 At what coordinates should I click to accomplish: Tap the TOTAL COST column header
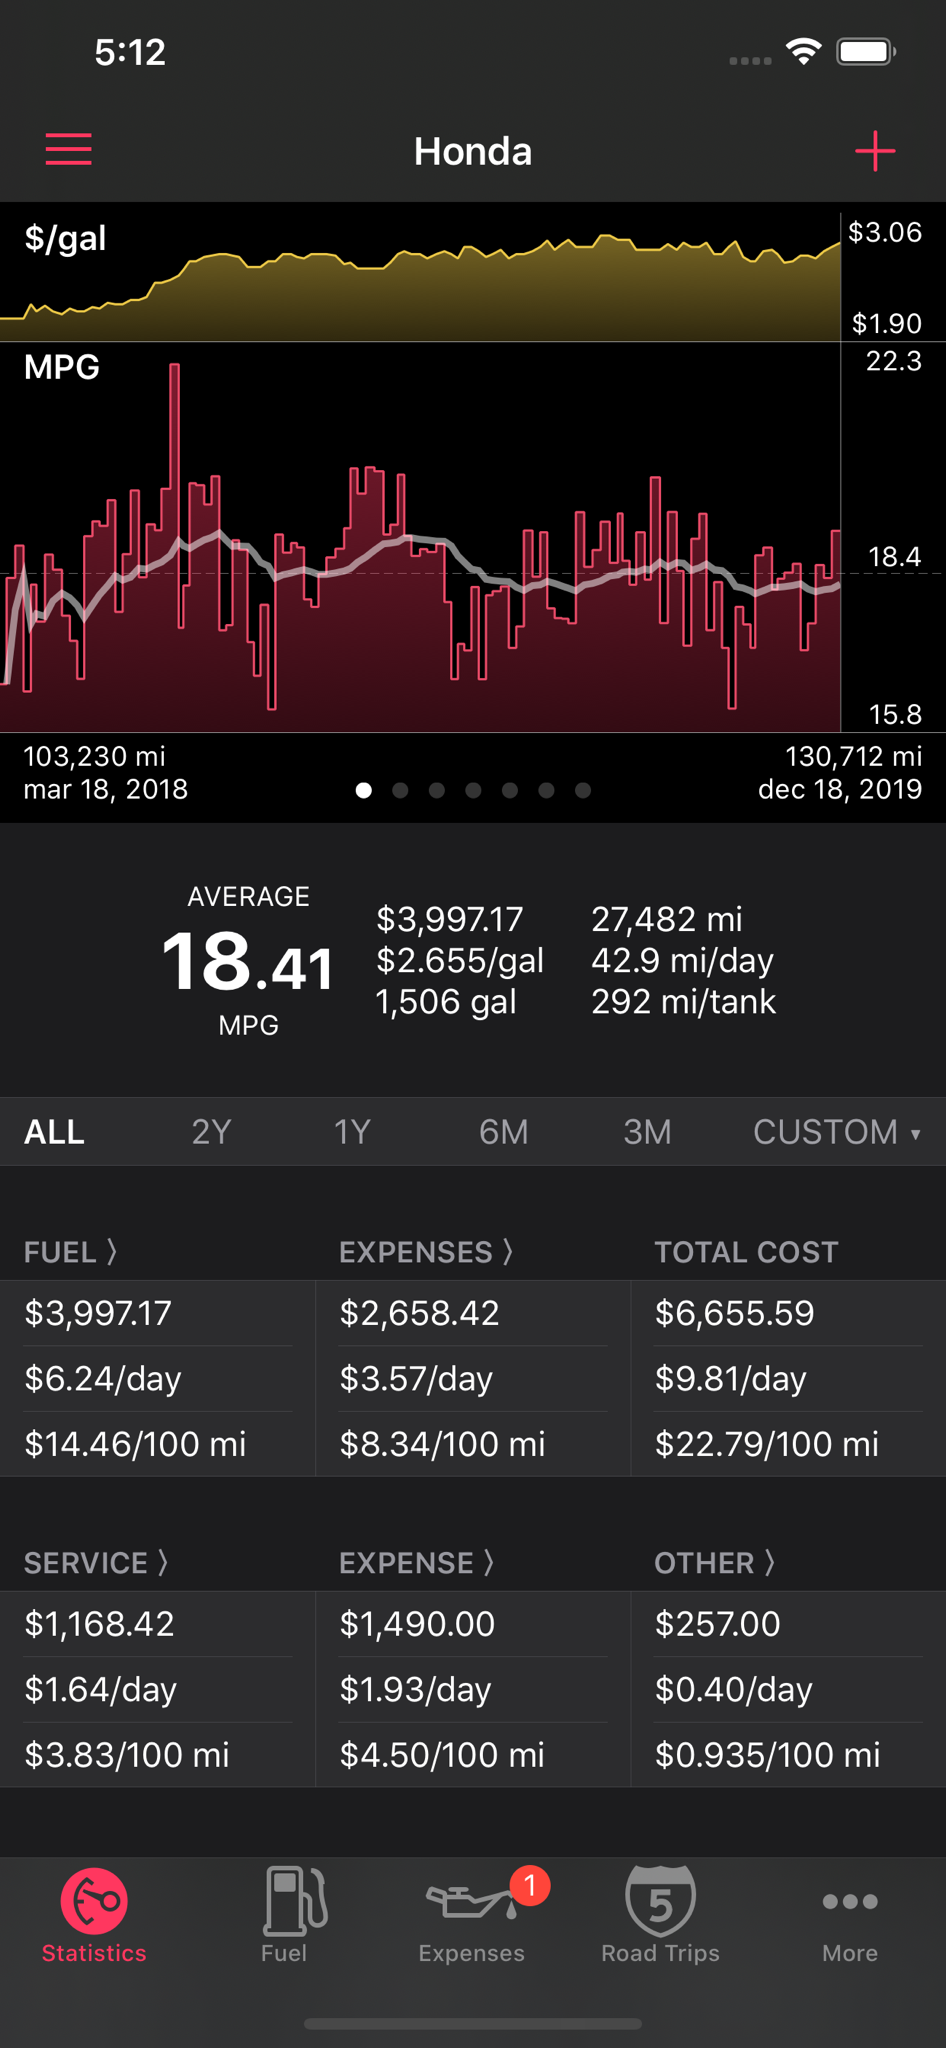click(746, 1252)
